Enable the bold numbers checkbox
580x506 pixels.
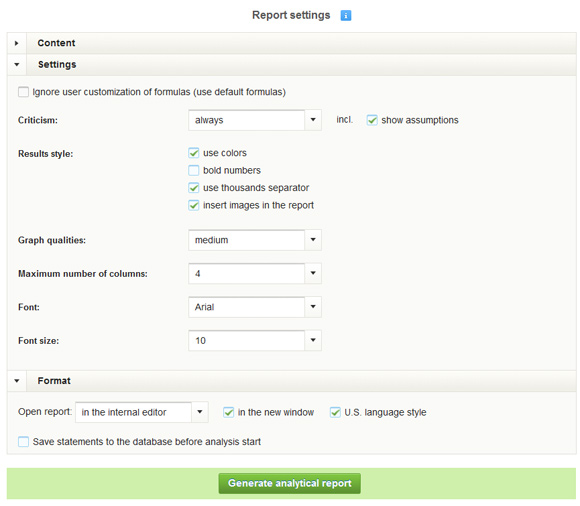click(193, 170)
